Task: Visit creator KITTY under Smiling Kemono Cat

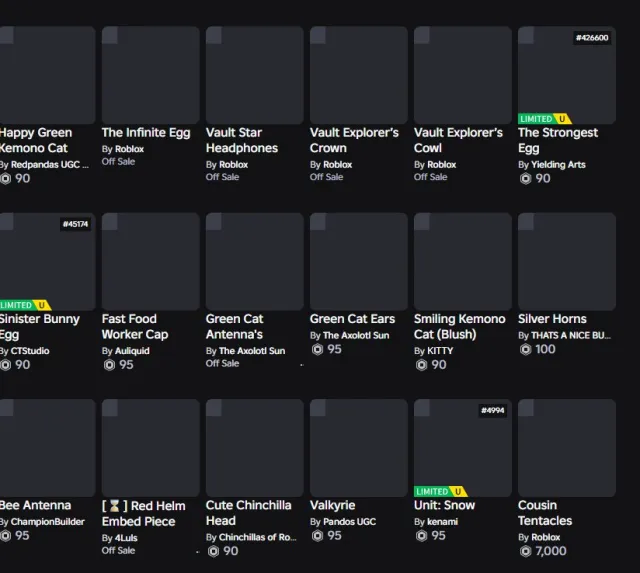Action: coord(440,351)
